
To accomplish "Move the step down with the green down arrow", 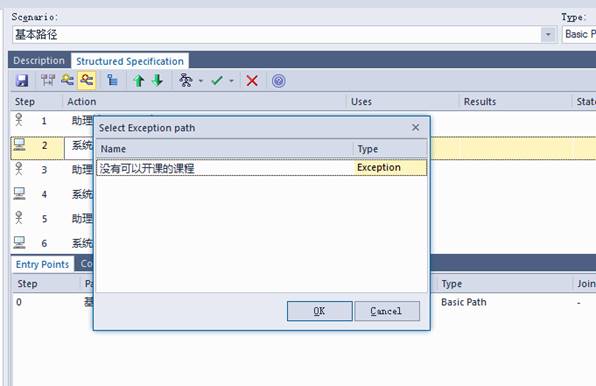I will tap(157, 81).
